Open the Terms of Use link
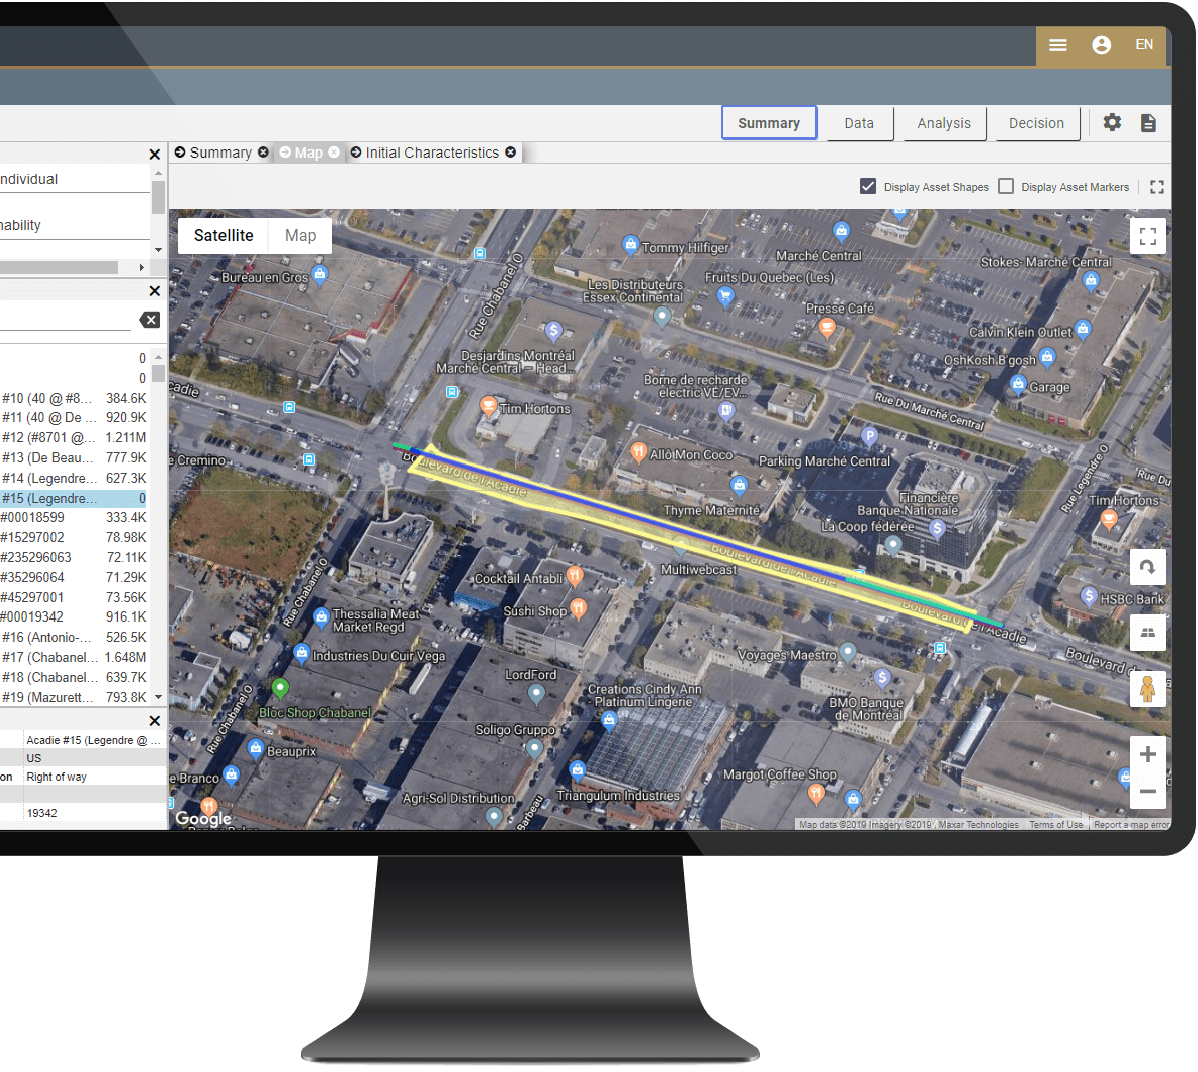The image size is (1198, 1072). 1056,824
